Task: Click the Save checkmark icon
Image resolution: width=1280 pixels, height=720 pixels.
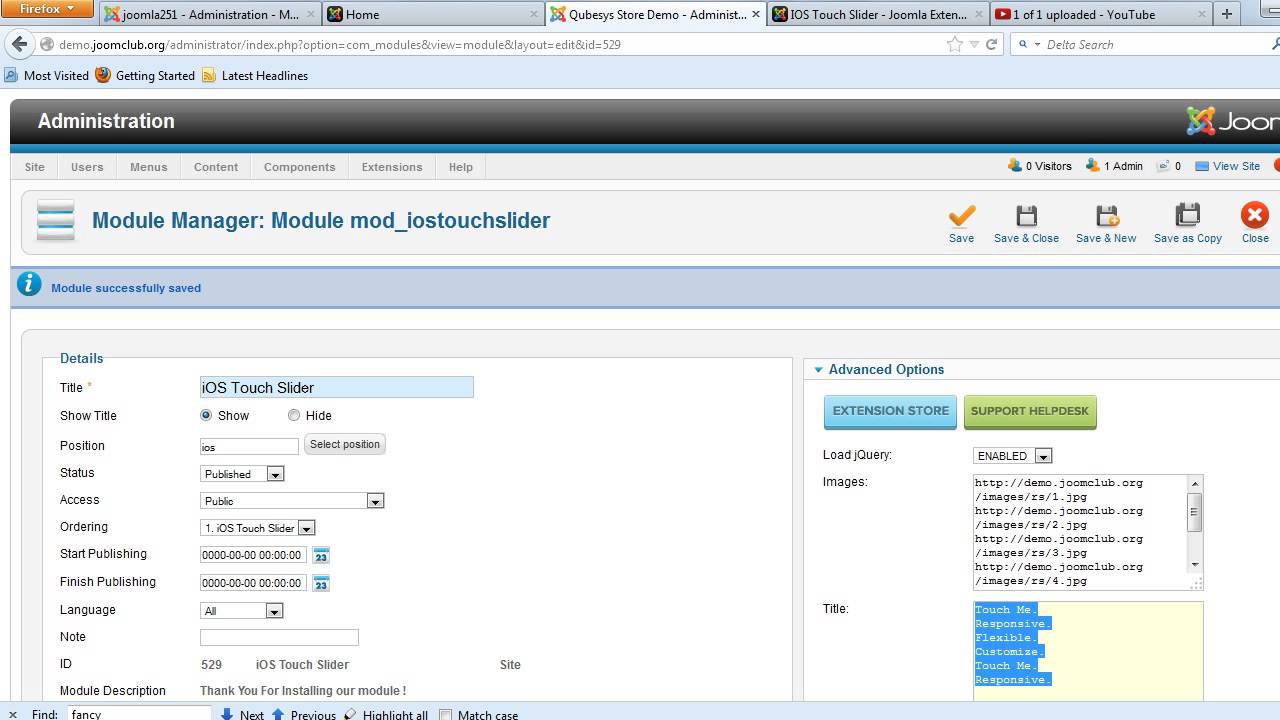Action: pos(961,216)
